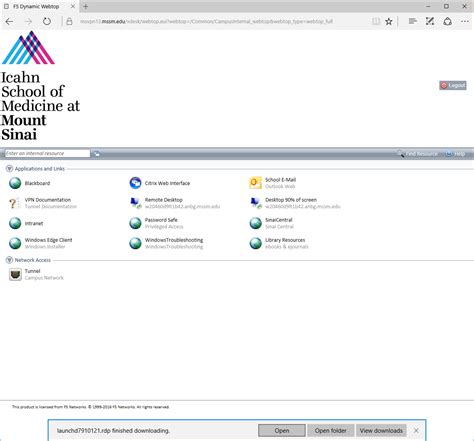Launch Desktop 90% of screen icon
The image size is (474, 441).
click(256, 203)
